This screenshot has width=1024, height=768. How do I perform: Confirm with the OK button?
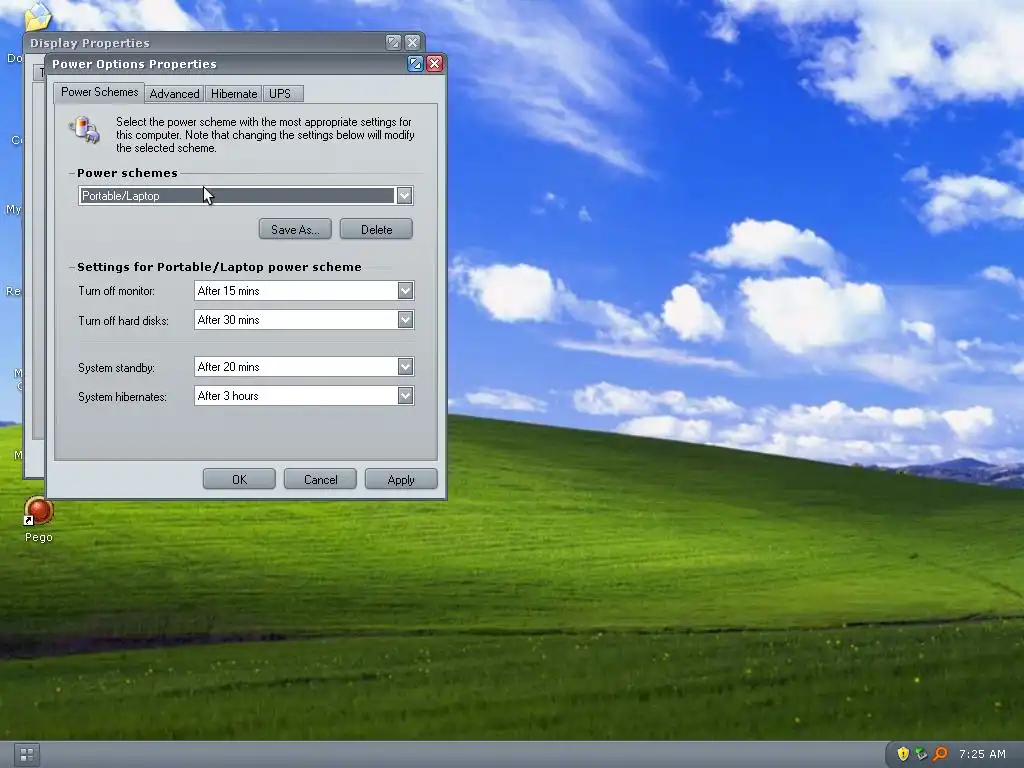point(239,479)
